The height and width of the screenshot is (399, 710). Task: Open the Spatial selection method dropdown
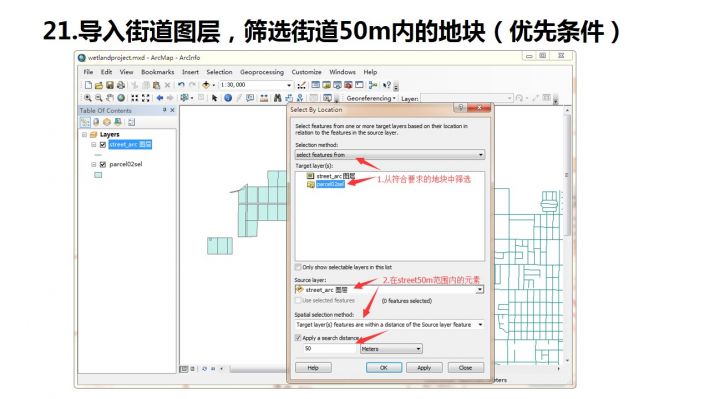(x=389, y=325)
